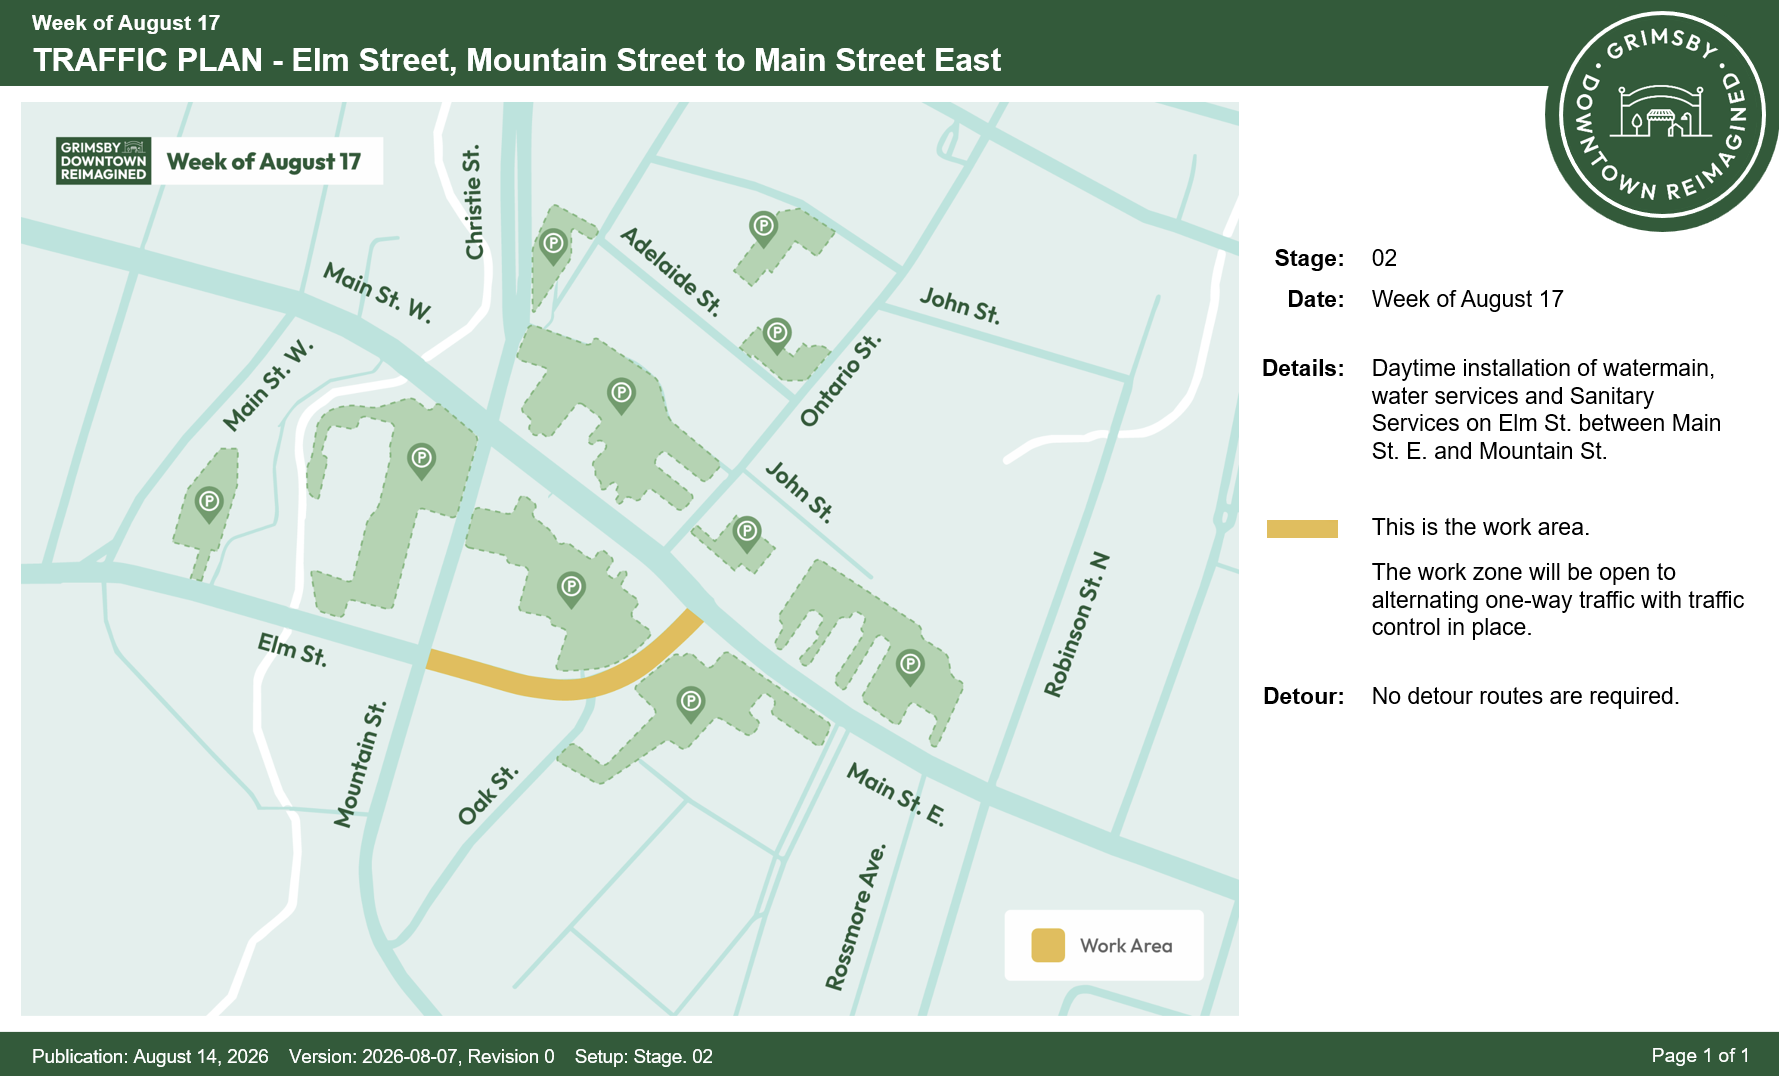Viewport: 1779px width, 1076px height.
Task: Click the Date value 'Week of August 17'
Action: [1467, 299]
